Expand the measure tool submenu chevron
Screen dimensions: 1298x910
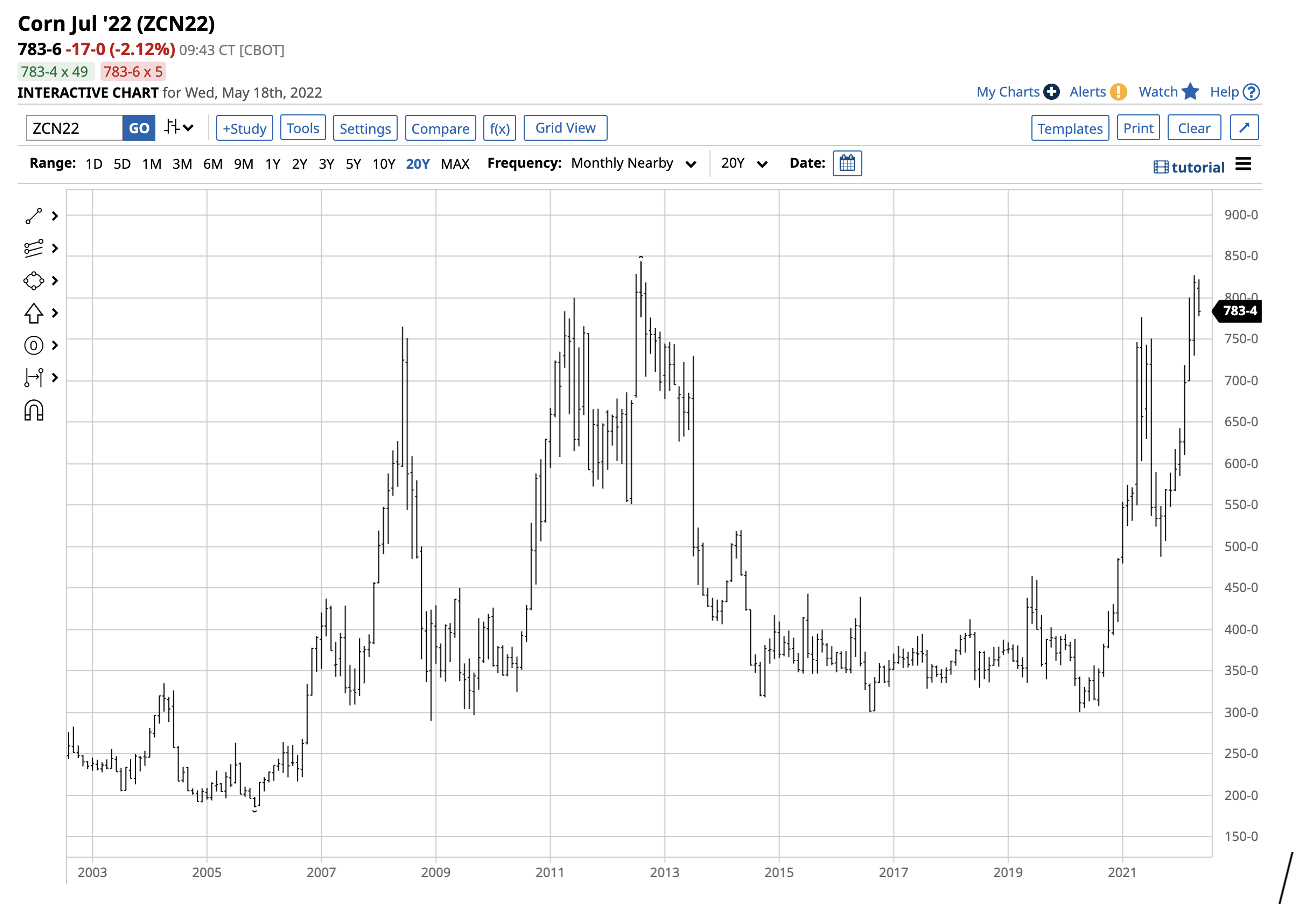pyautogui.click(x=54, y=378)
